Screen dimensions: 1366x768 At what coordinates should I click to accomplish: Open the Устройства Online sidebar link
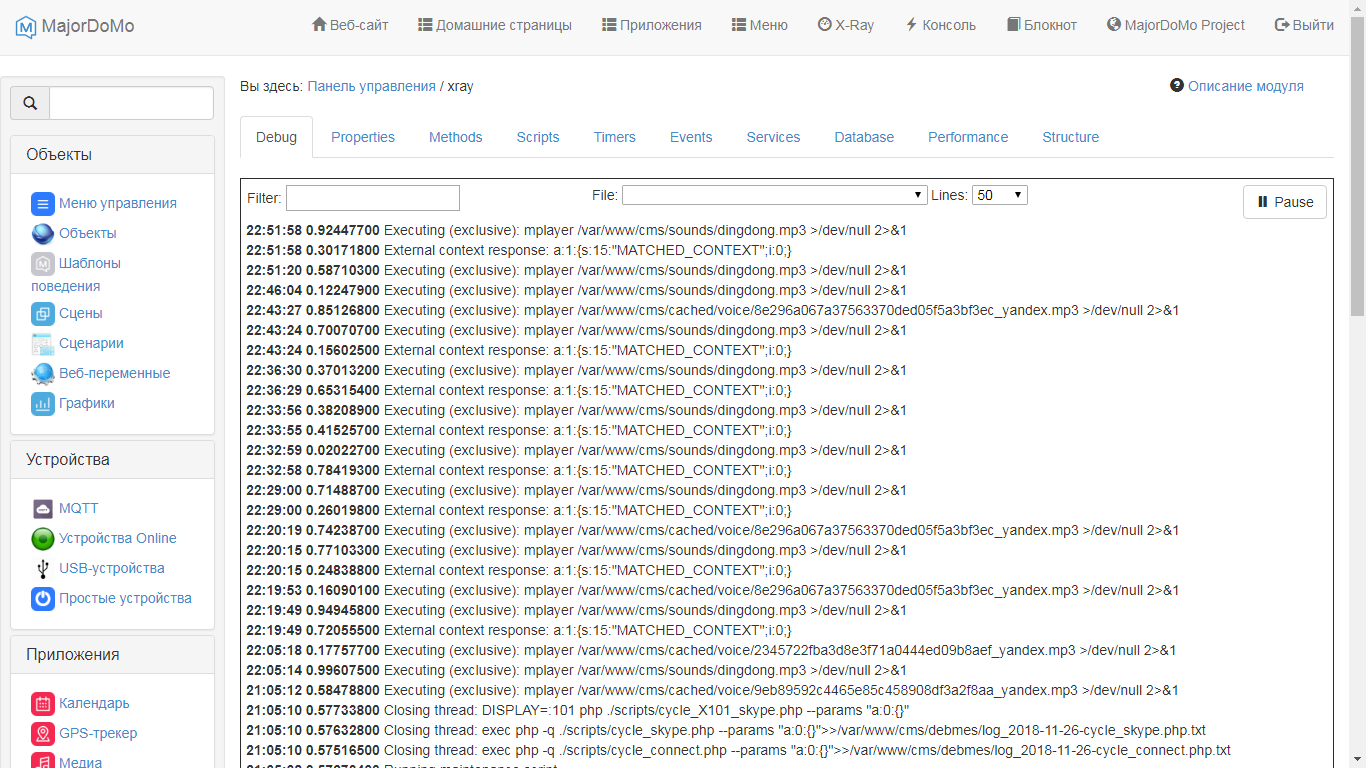(118, 538)
